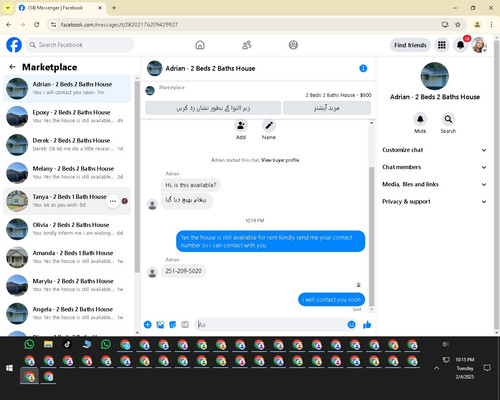Open File Explorer from the taskbar
The height and width of the screenshot is (400, 500).
coord(48,344)
